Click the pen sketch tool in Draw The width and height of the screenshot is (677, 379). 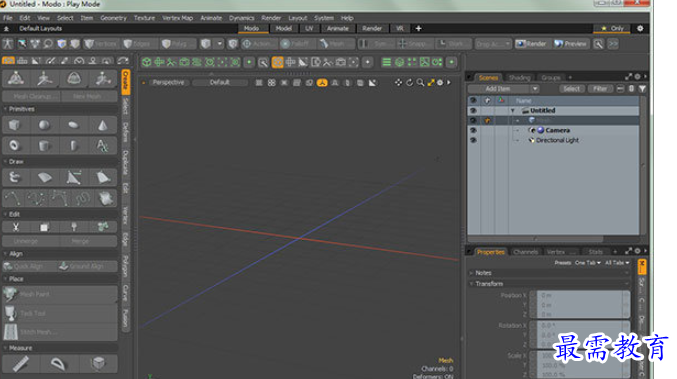tap(14, 177)
